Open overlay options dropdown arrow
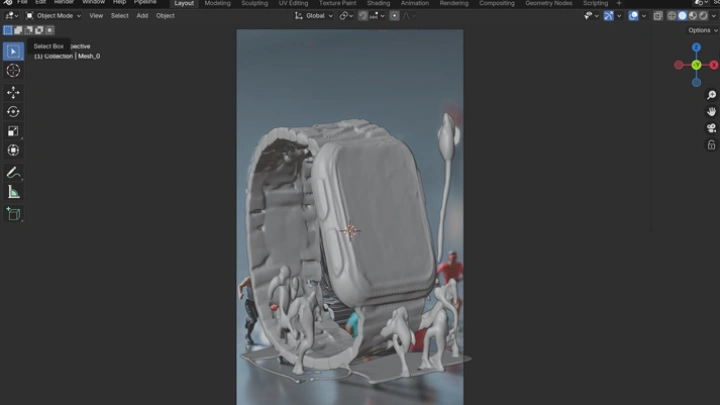This screenshot has height=405, width=720. [x=643, y=16]
